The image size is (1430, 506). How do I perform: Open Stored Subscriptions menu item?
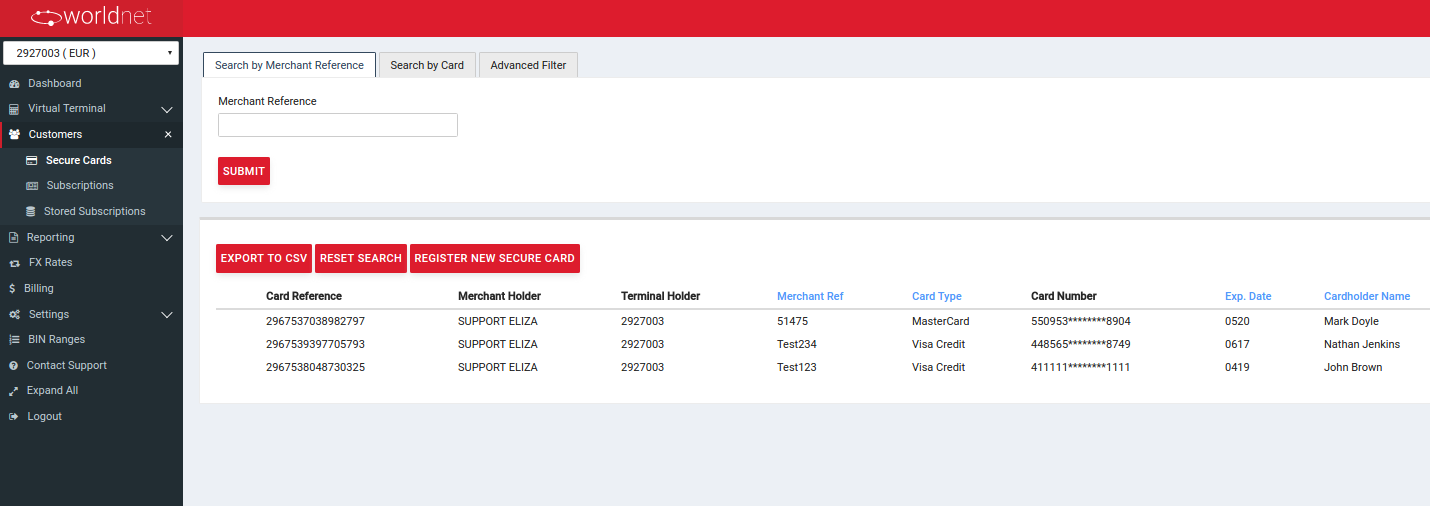(x=95, y=211)
